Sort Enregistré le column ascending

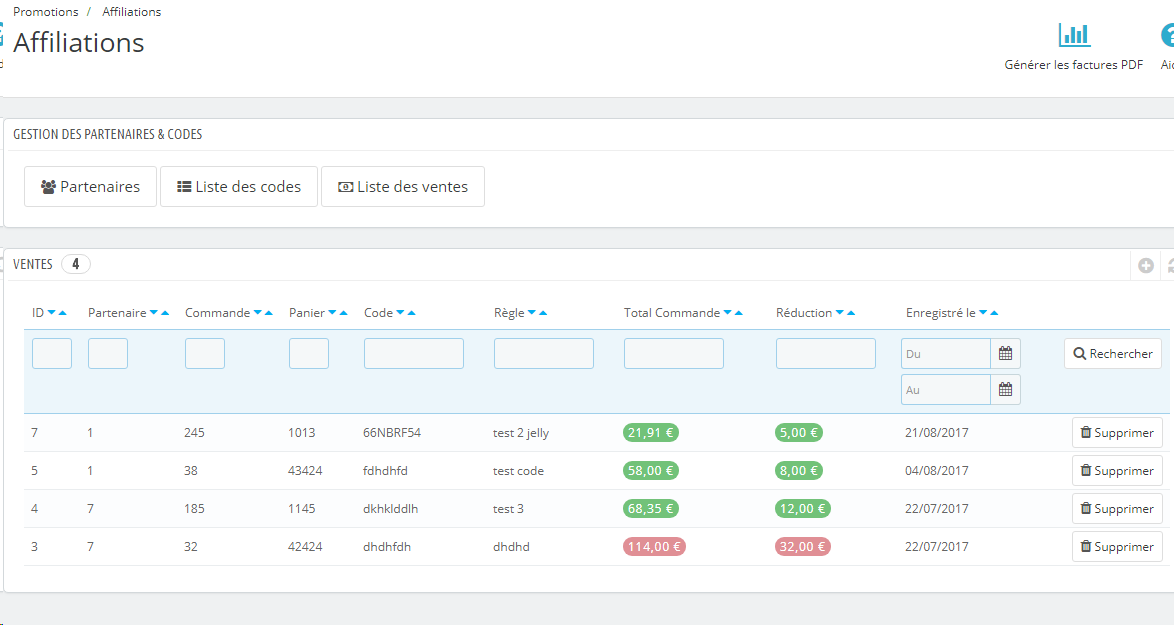(x=994, y=313)
